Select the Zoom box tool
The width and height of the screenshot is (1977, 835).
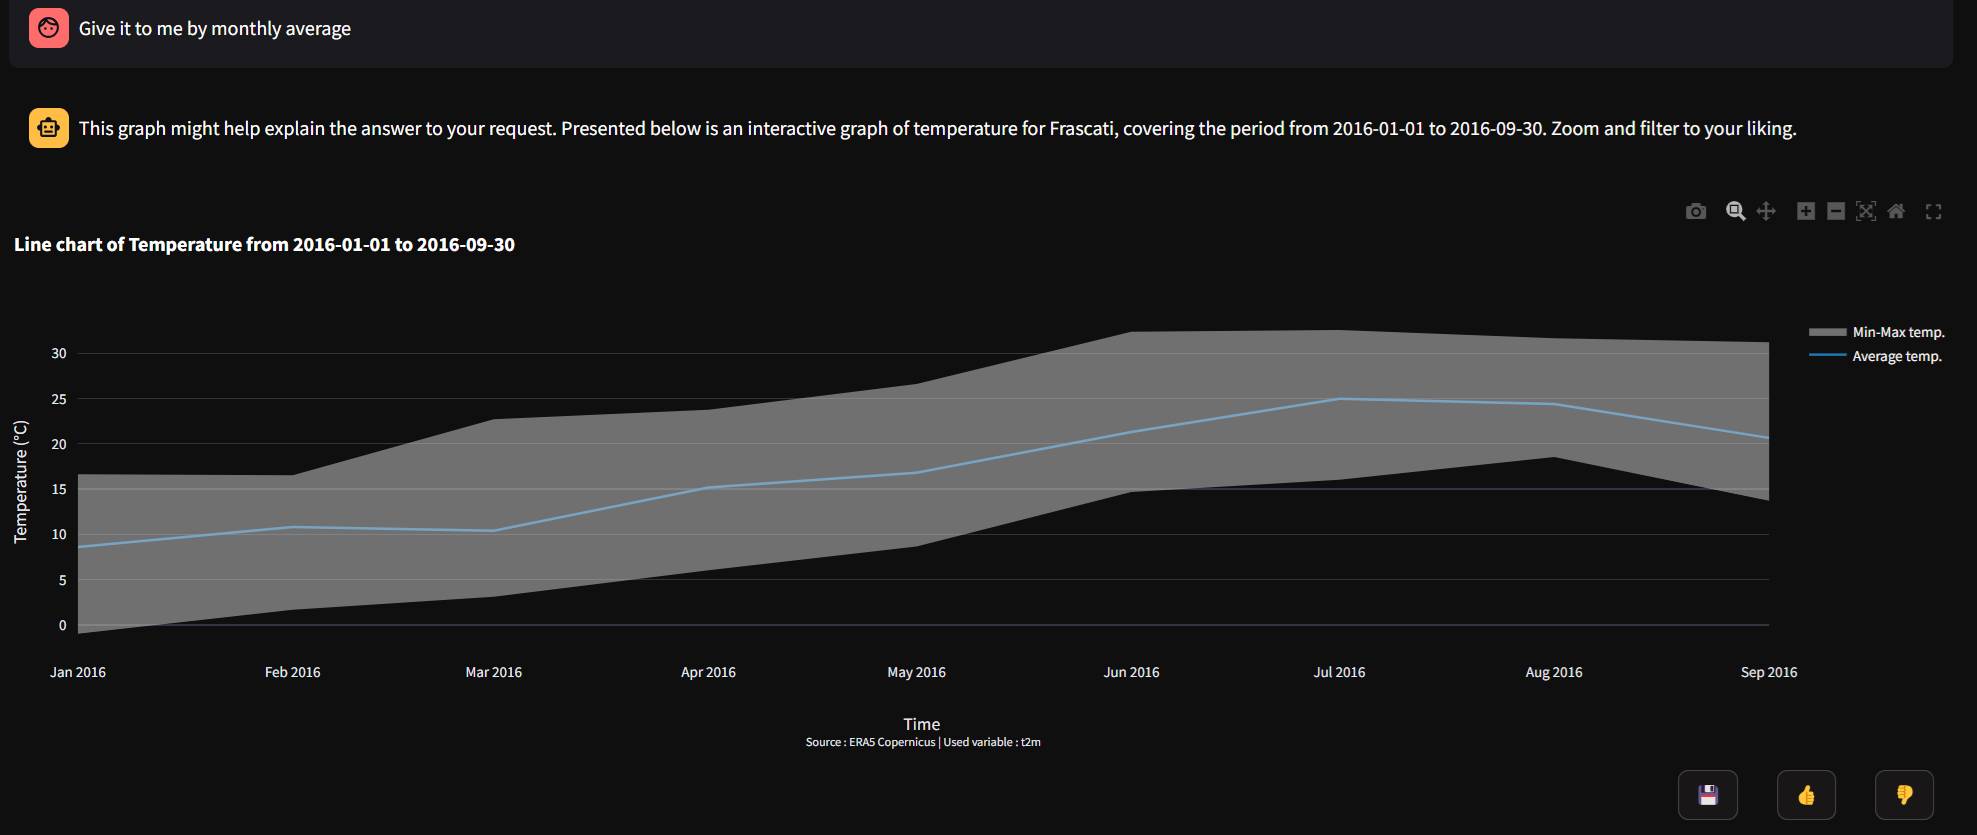pos(1735,211)
